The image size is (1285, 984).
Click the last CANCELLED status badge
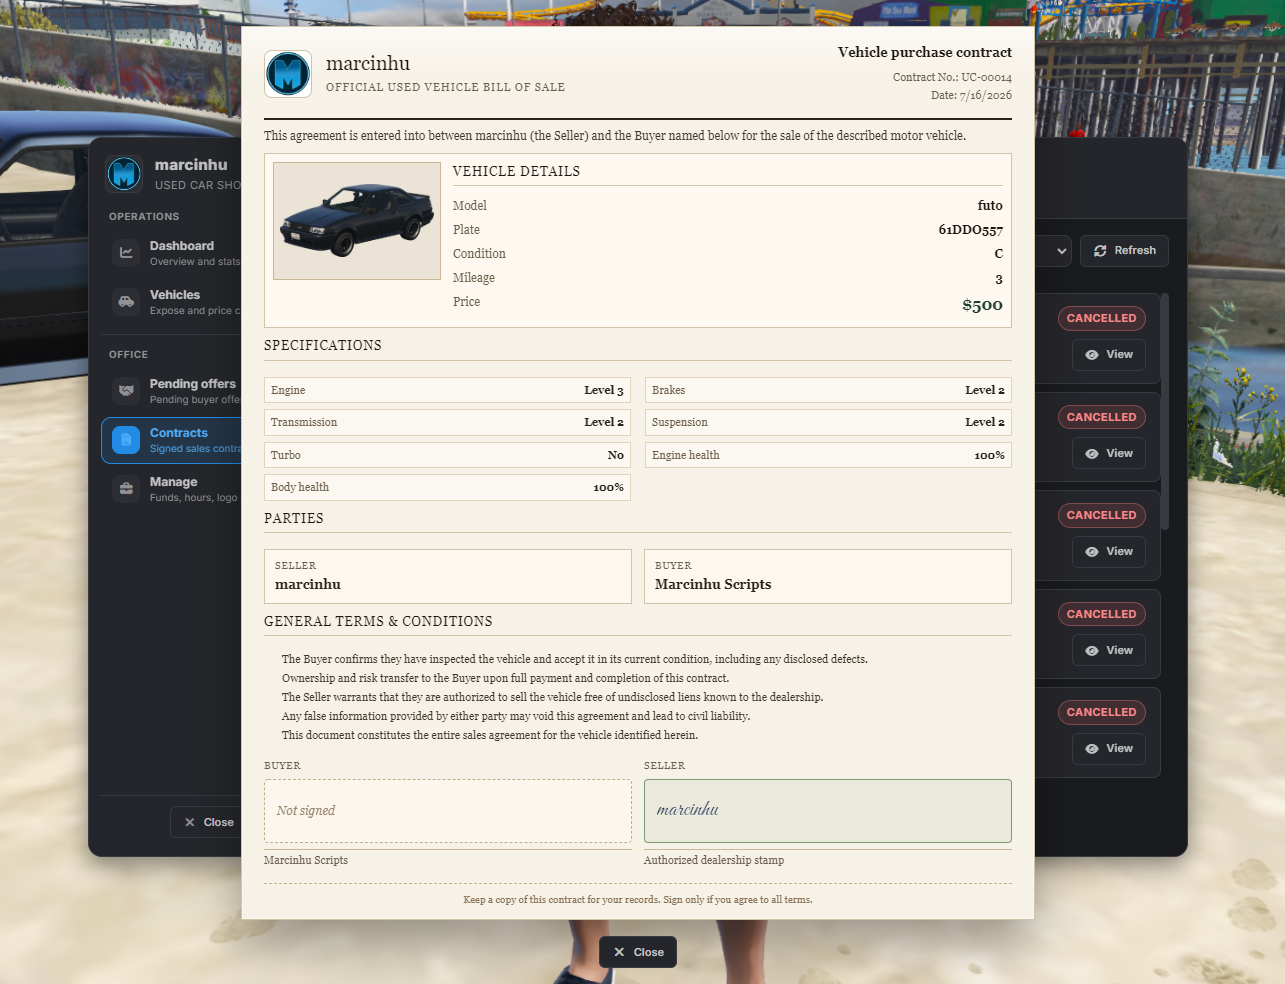pyautogui.click(x=1101, y=712)
